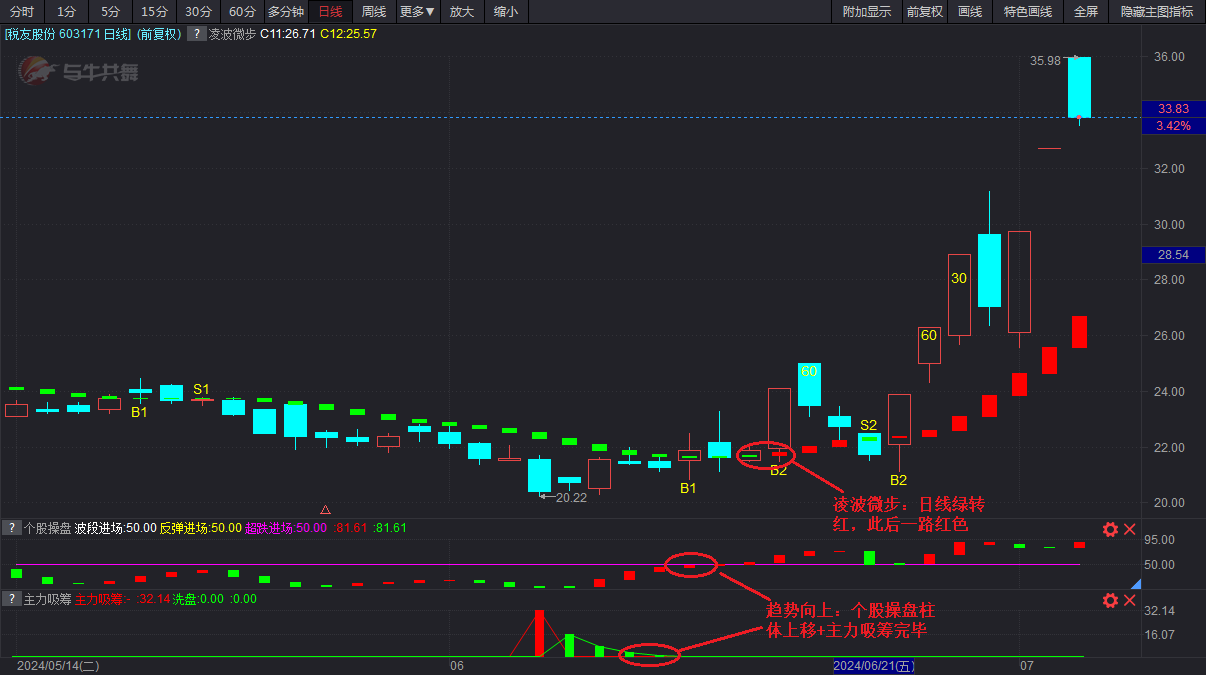Toggle 前复权 in the top toolbar
The height and width of the screenshot is (675, 1206).
pyautogui.click(x=925, y=12)
